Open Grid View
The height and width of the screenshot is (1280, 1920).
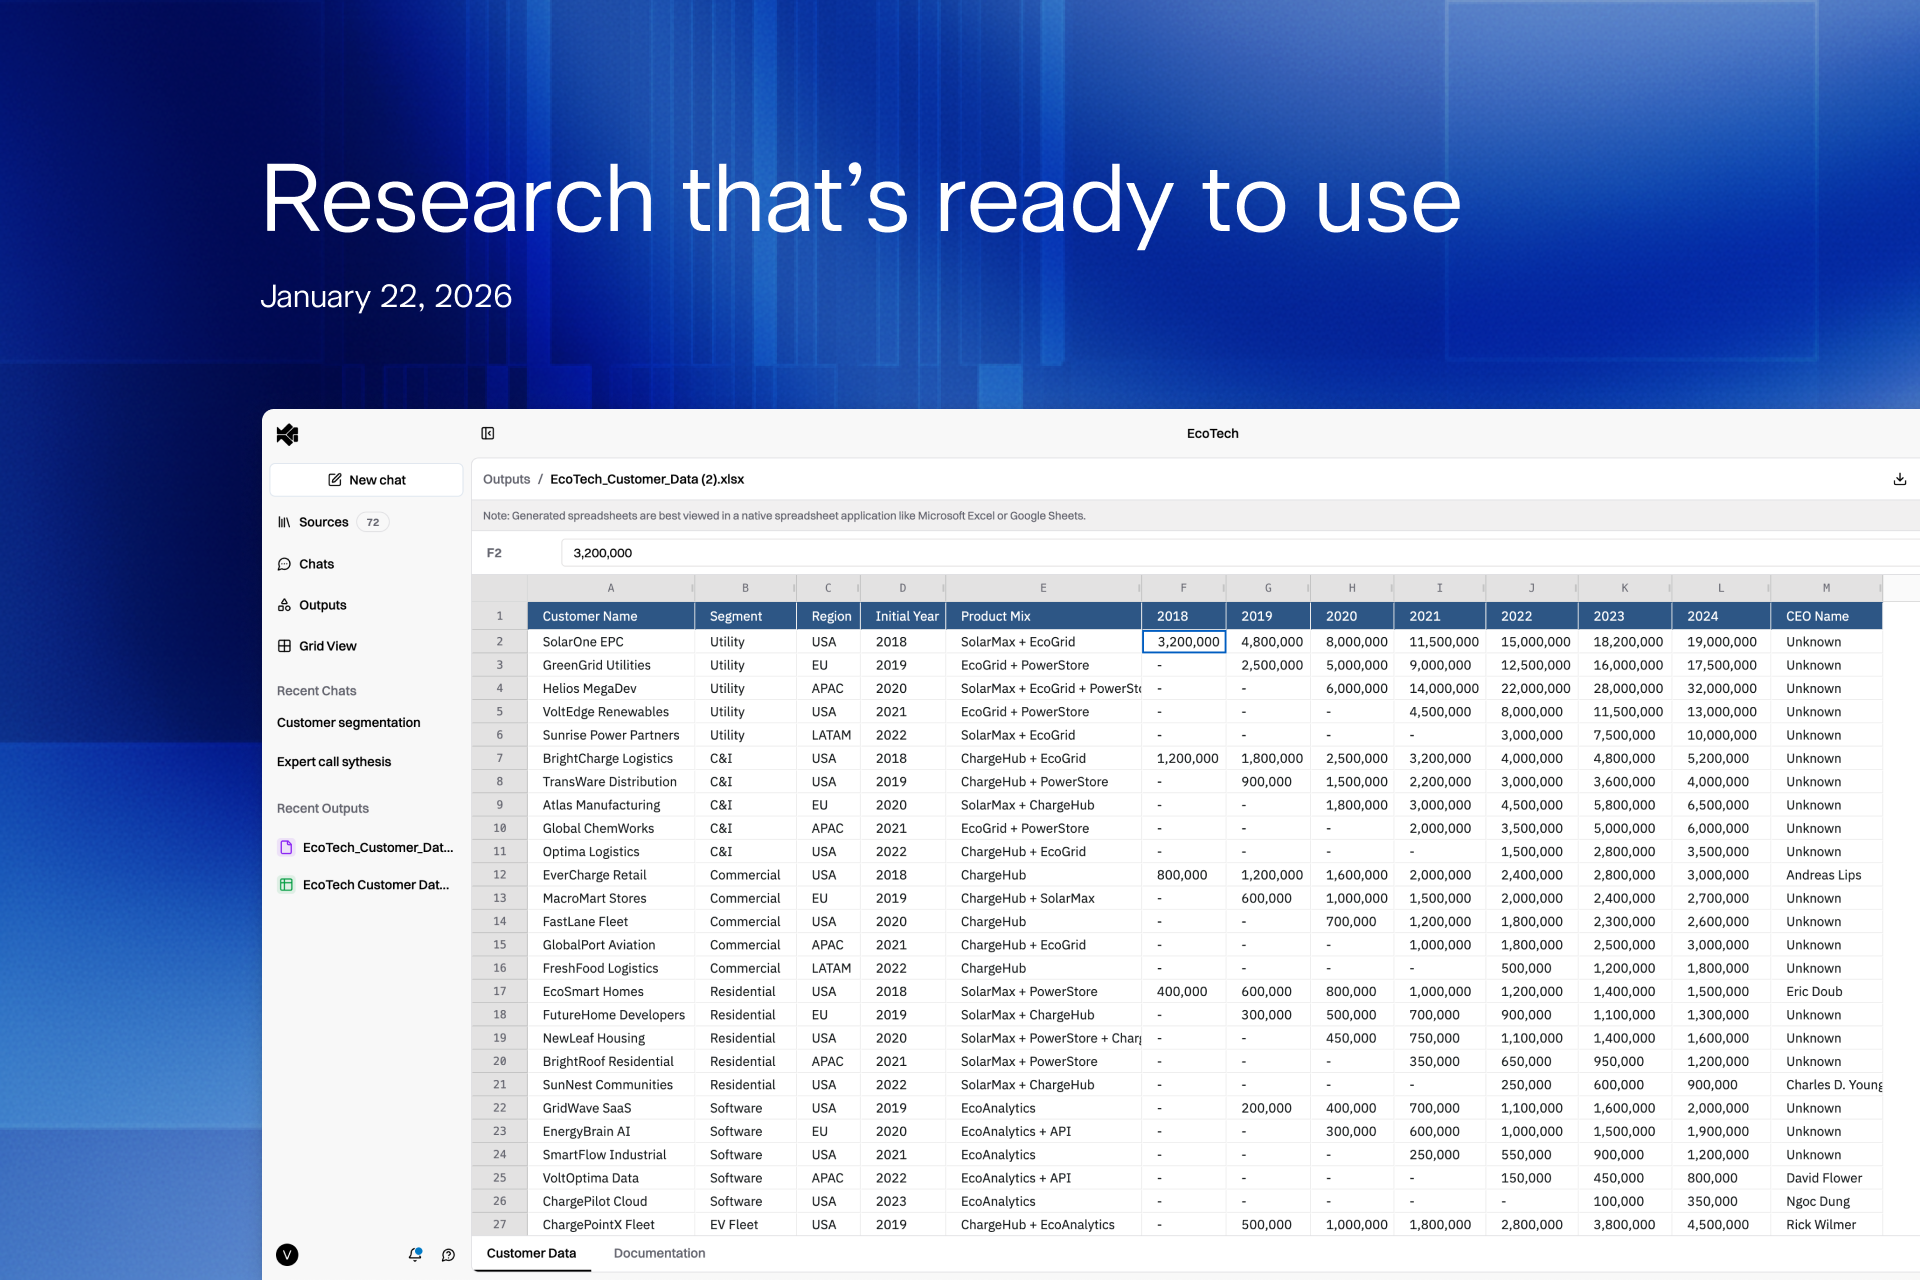327,646
